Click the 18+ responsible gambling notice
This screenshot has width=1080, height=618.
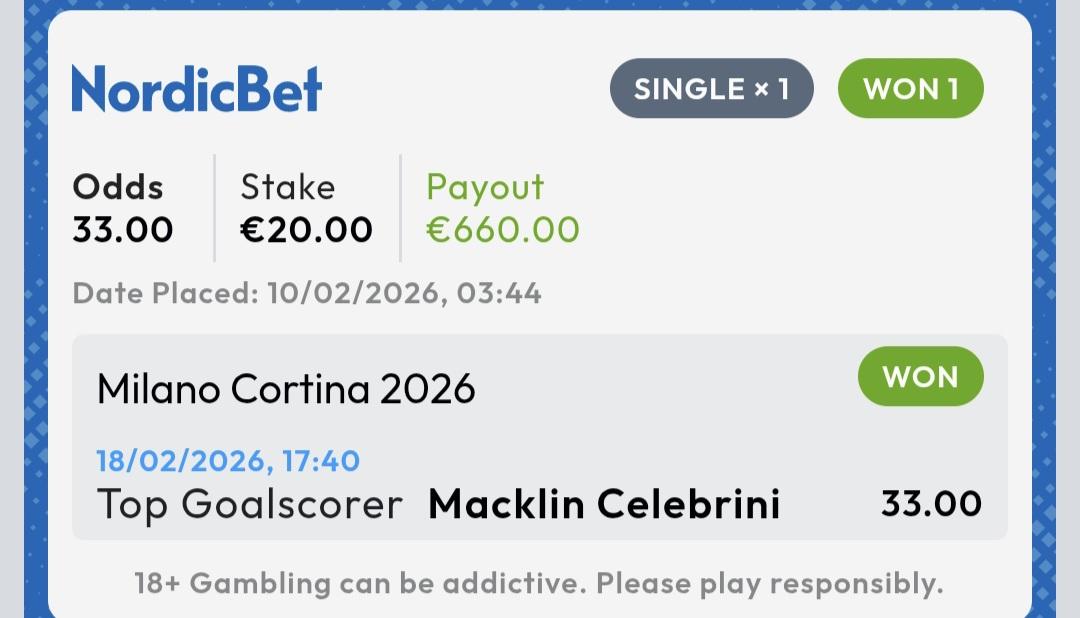(539, 583)
